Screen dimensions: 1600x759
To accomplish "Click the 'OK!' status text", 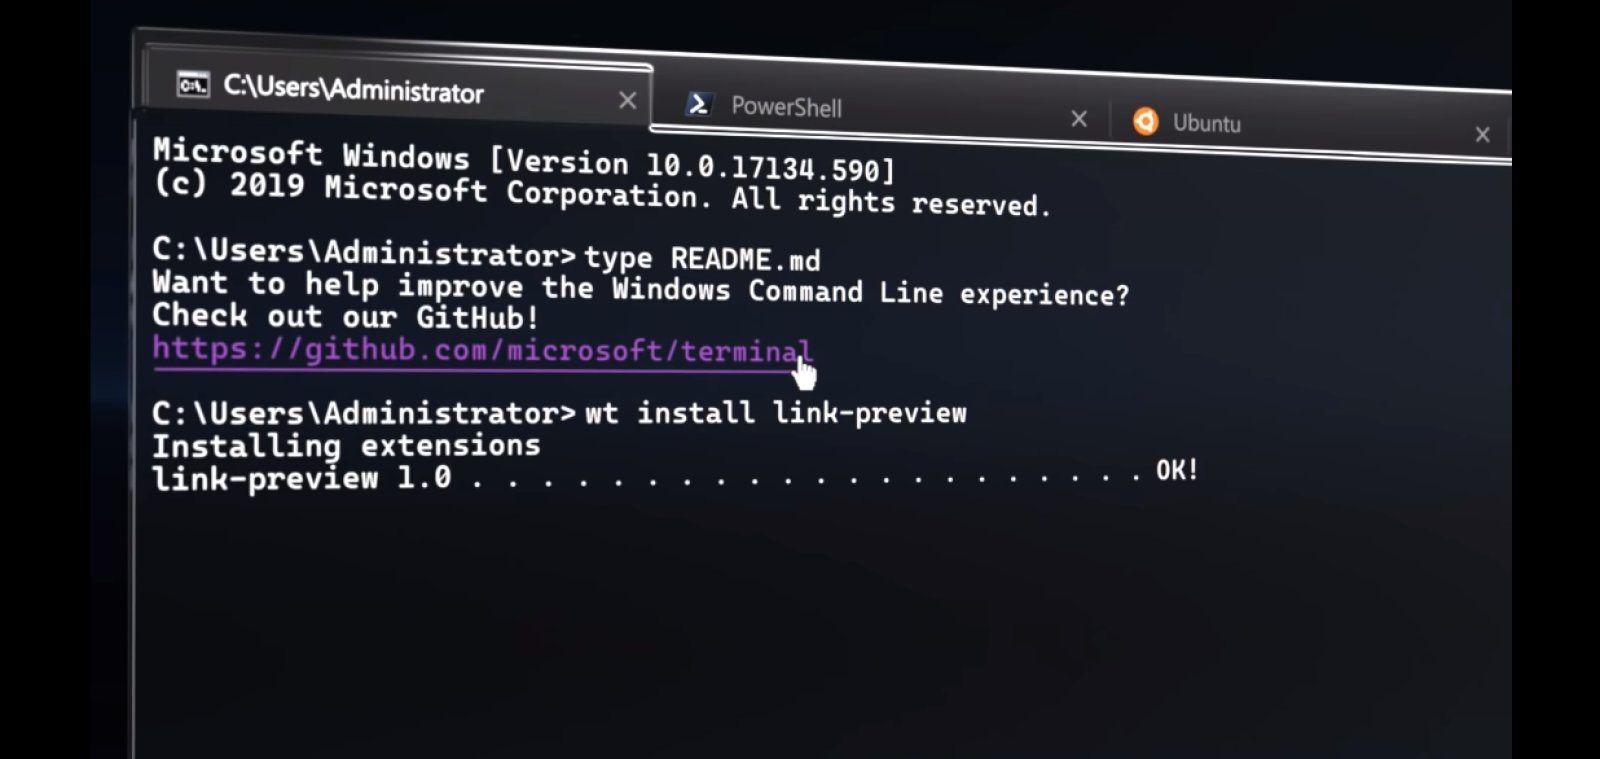I will 1177,469.
